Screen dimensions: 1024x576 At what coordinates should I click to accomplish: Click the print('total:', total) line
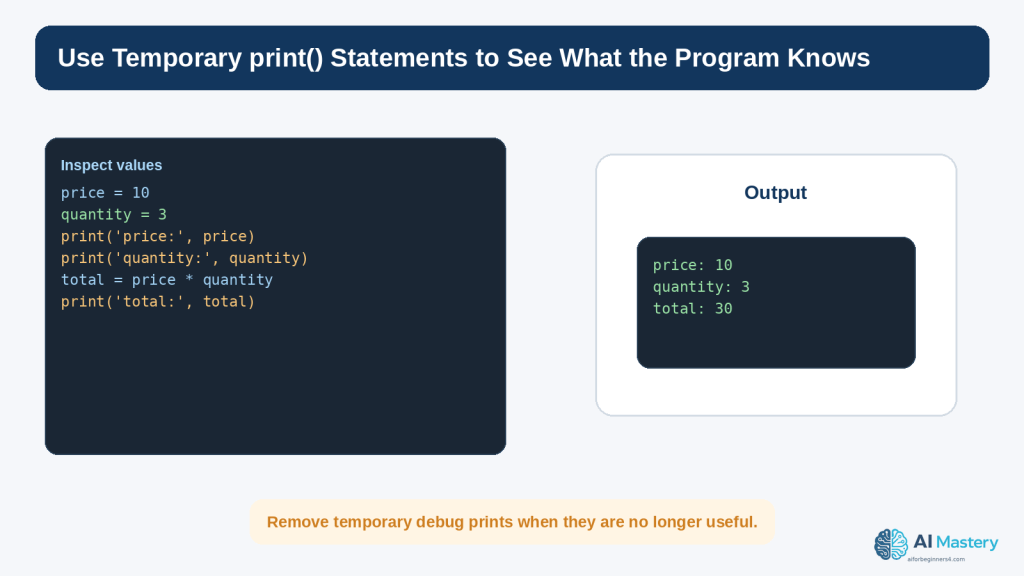[158, 302]
